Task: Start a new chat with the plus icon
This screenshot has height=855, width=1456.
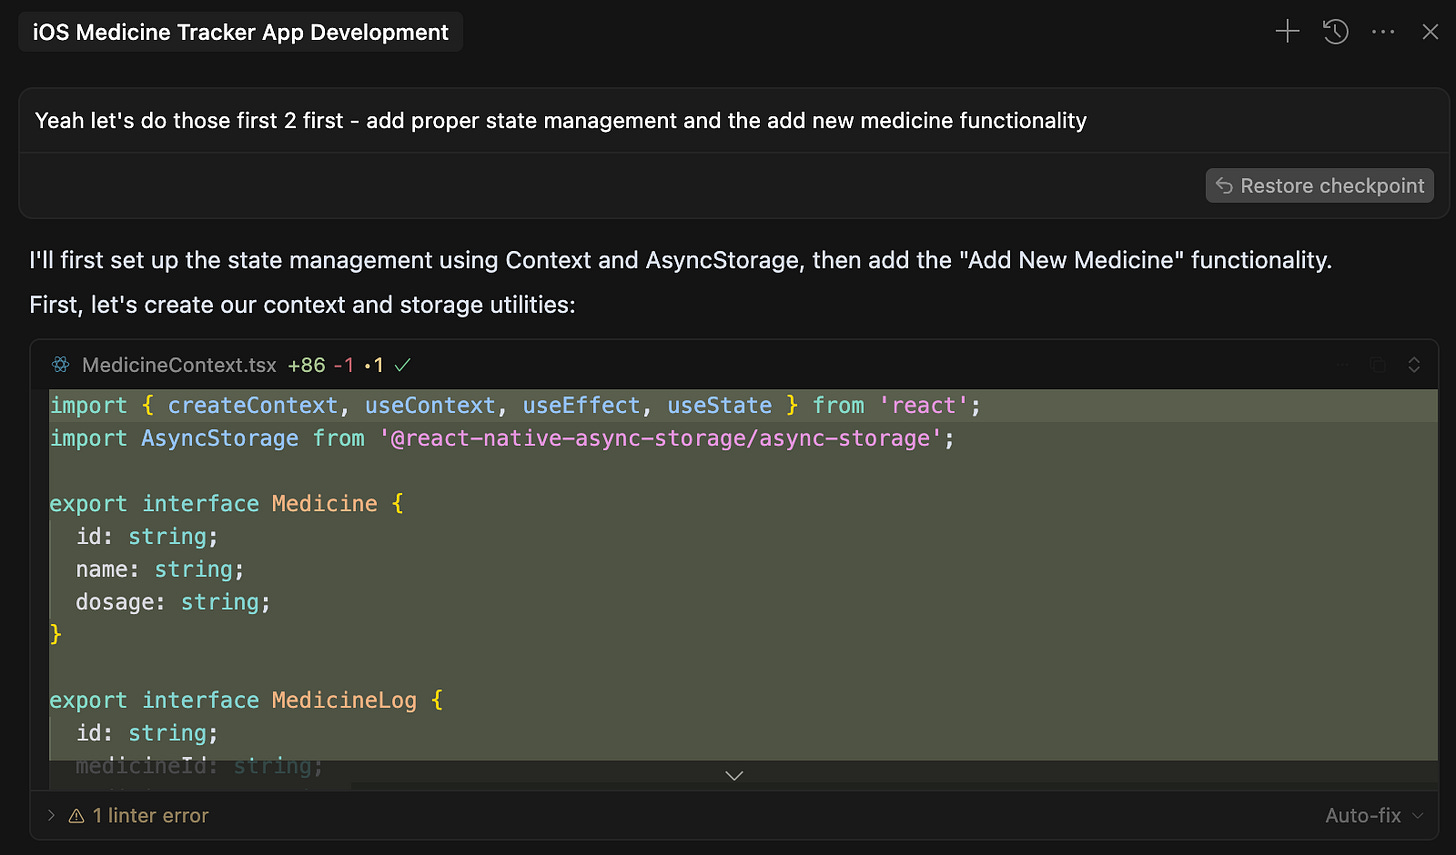Action: pos(1287,32)
